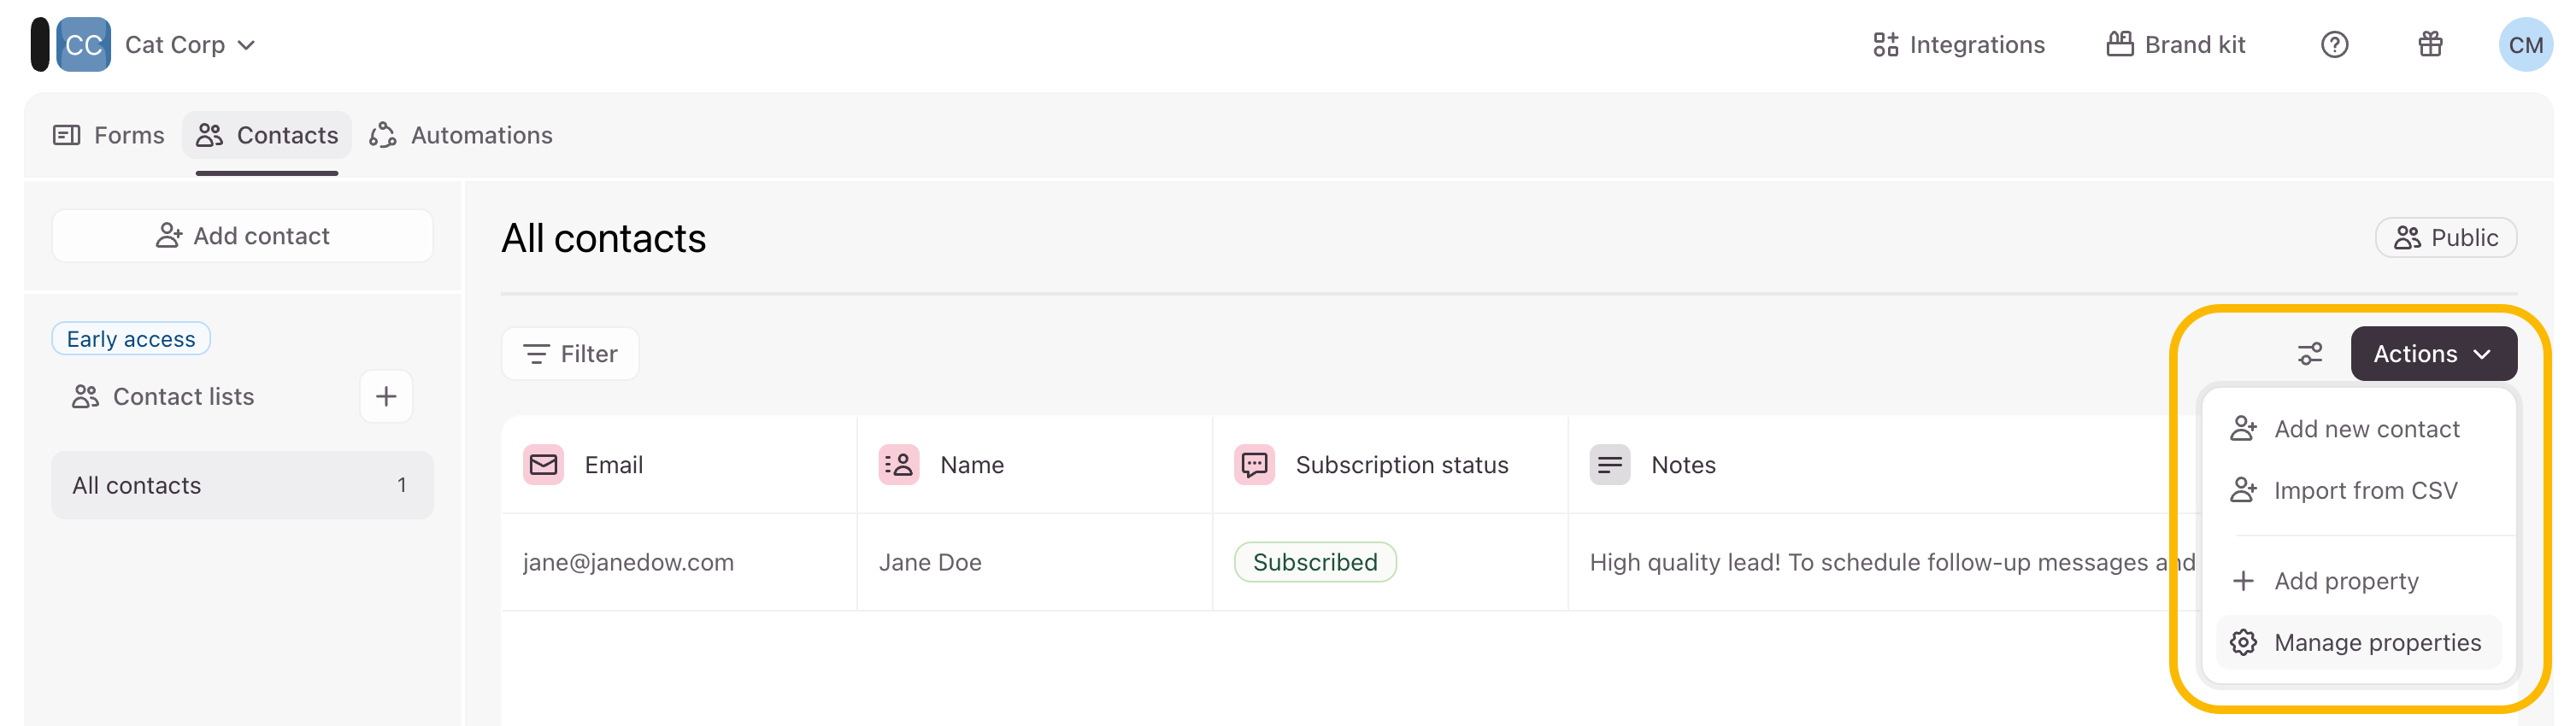The height and width of the screenshot is (726, 2576).
Task: Switch to the Automations tab
Action: point(461,135)
